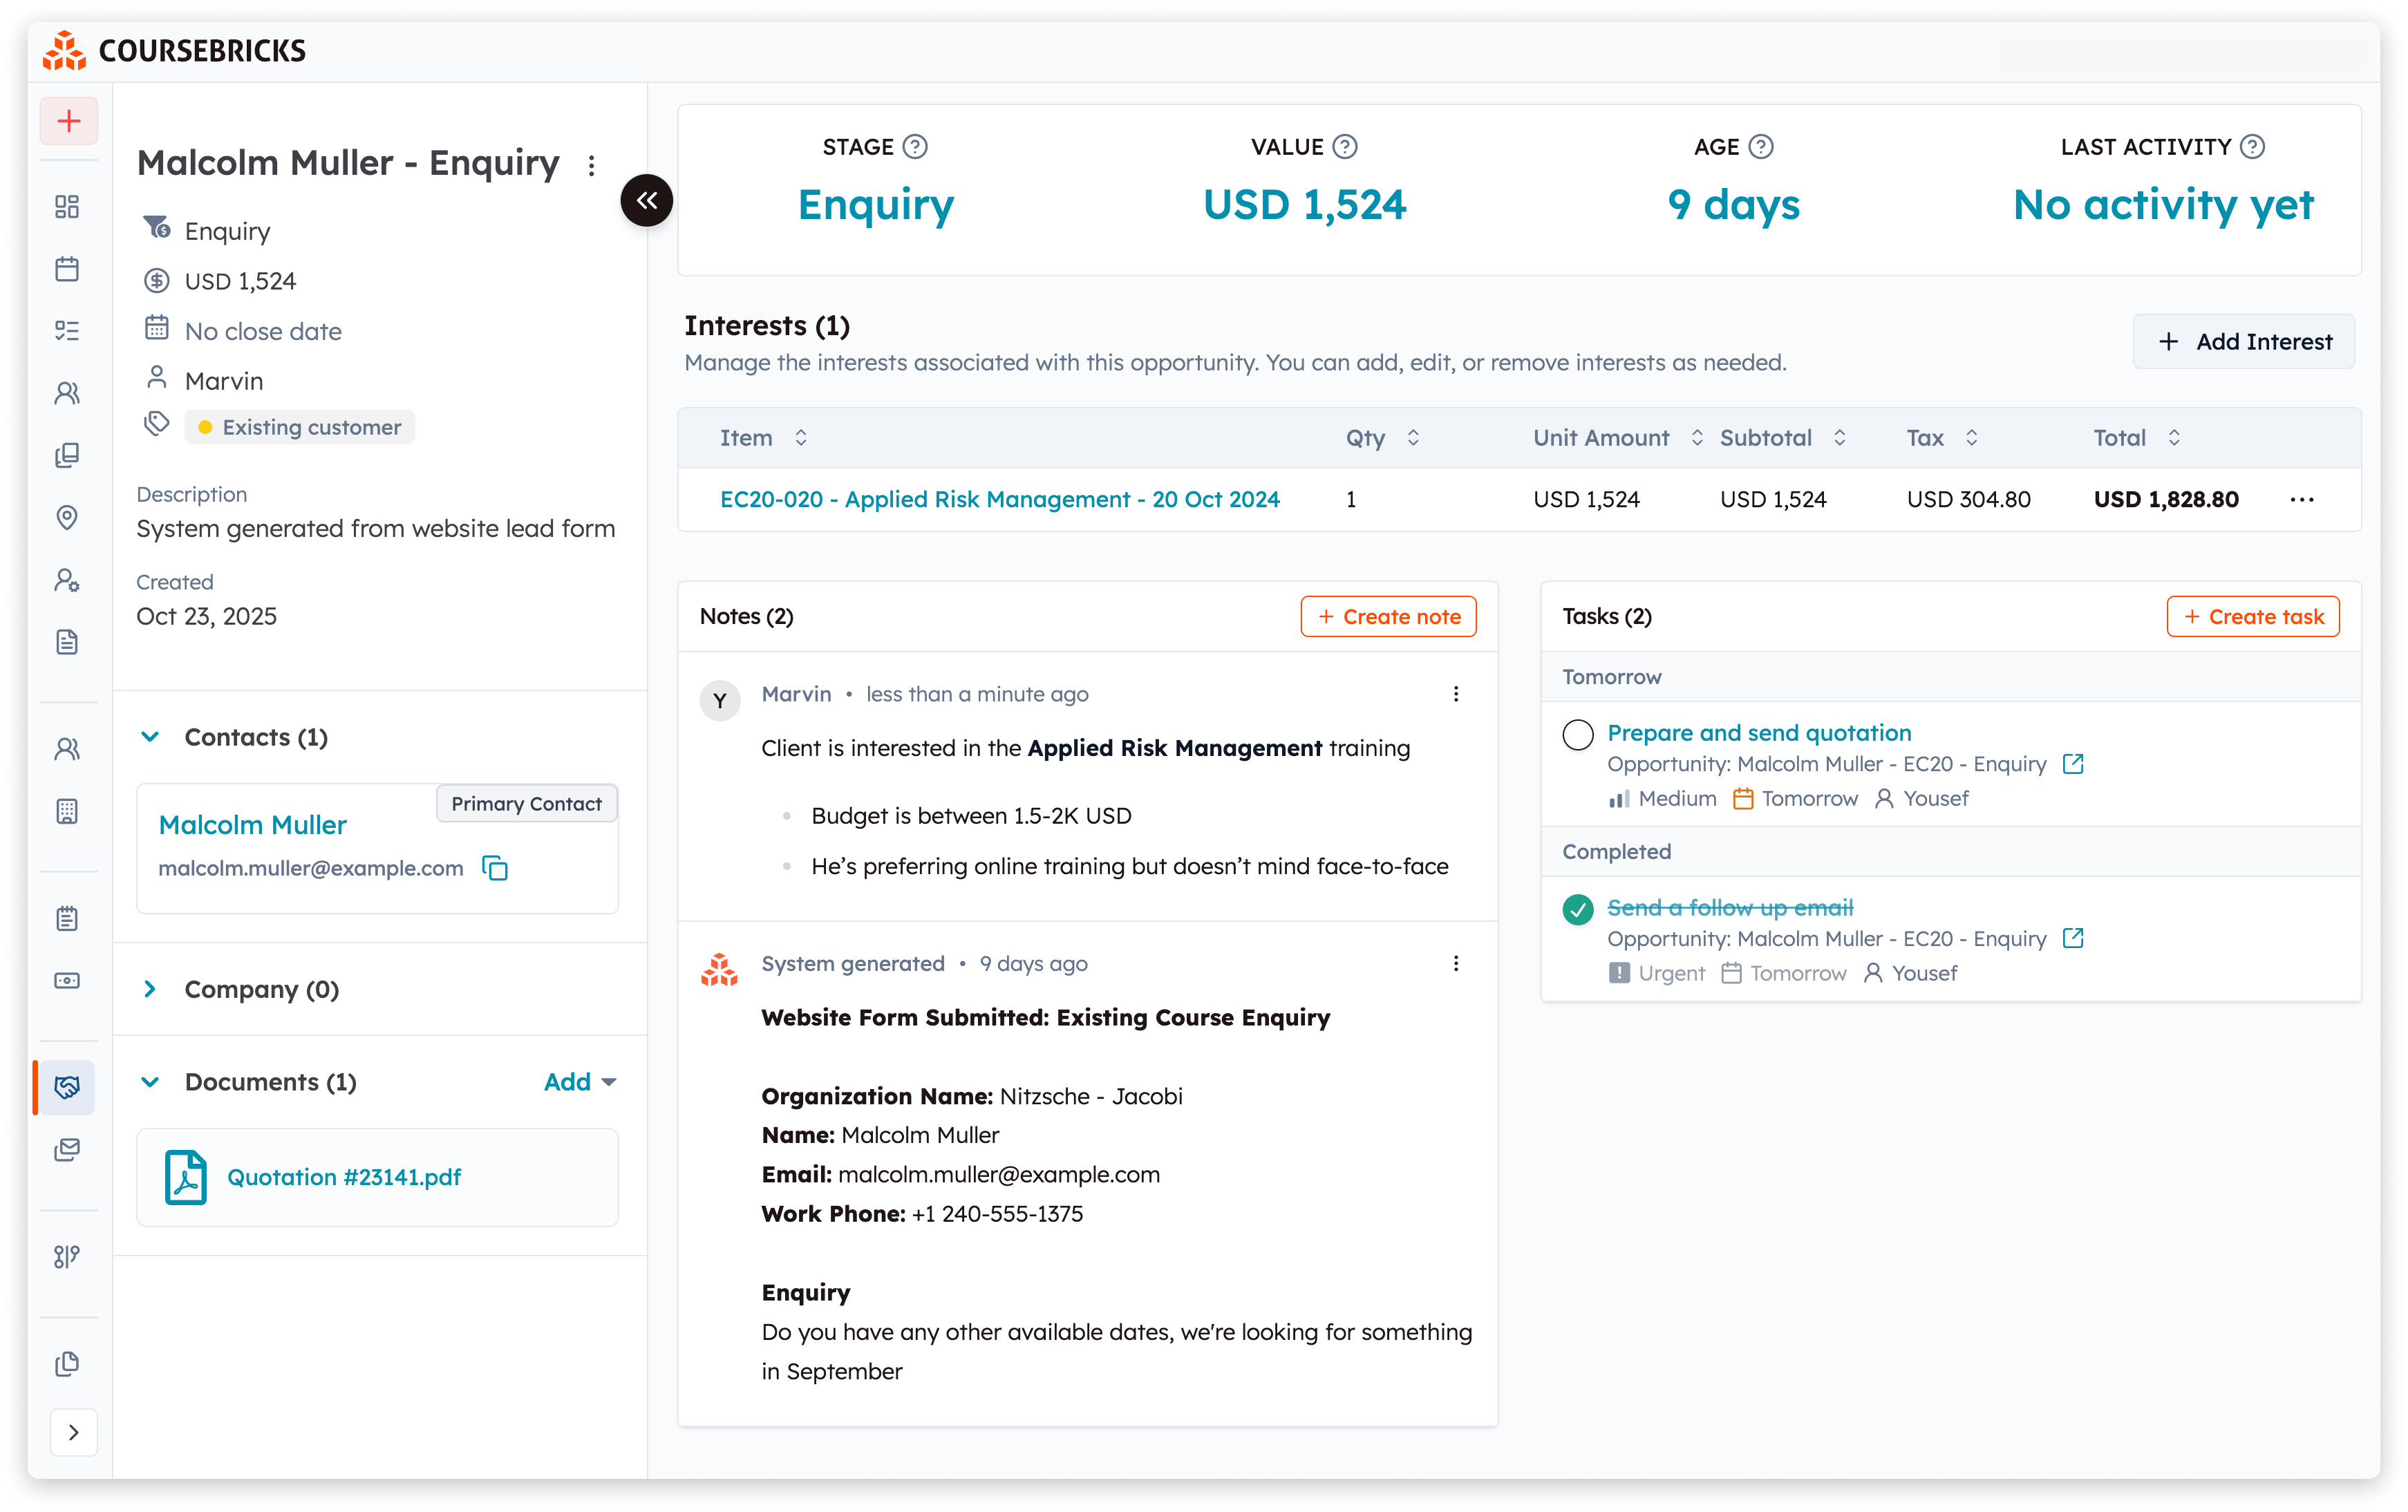
Task: Click the location pin icon in sidebar
Action: click(x=68, y=517)
